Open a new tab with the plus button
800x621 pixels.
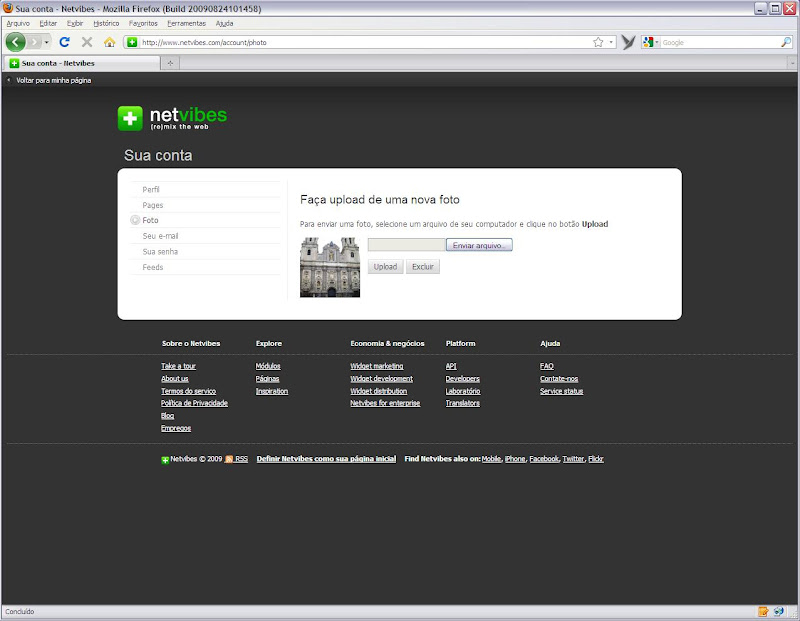(170, 63)
